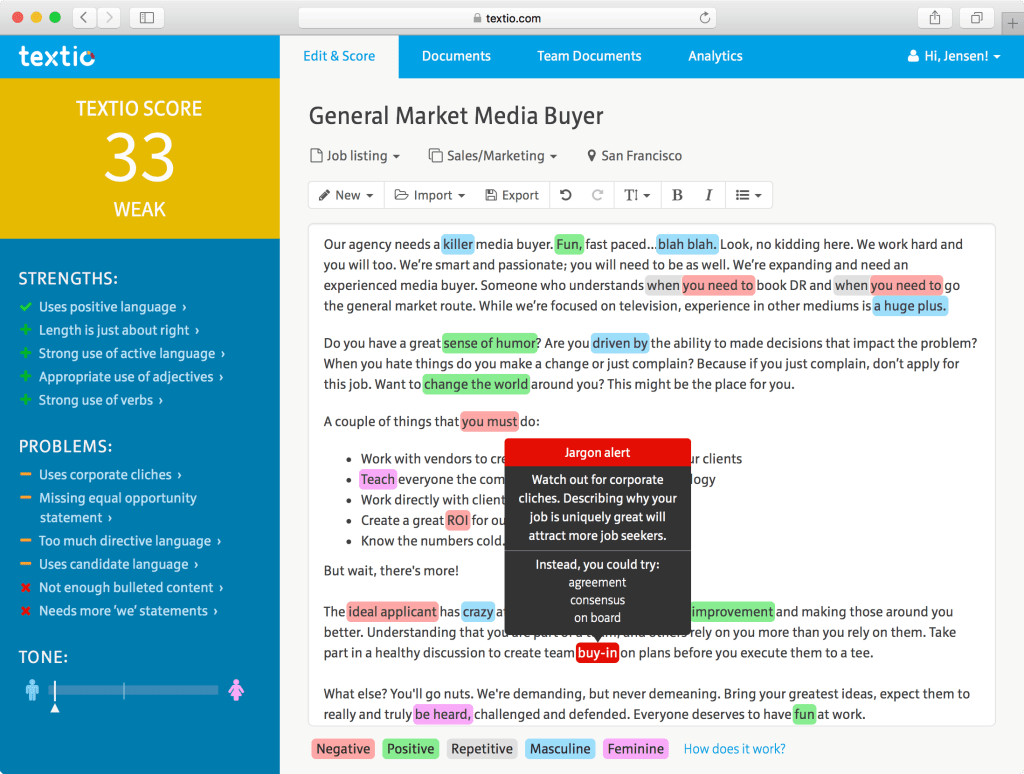This screenshot has height=774, width=1024.
Task: Click the male tone figure icon
Action: [x=32, y=690]
